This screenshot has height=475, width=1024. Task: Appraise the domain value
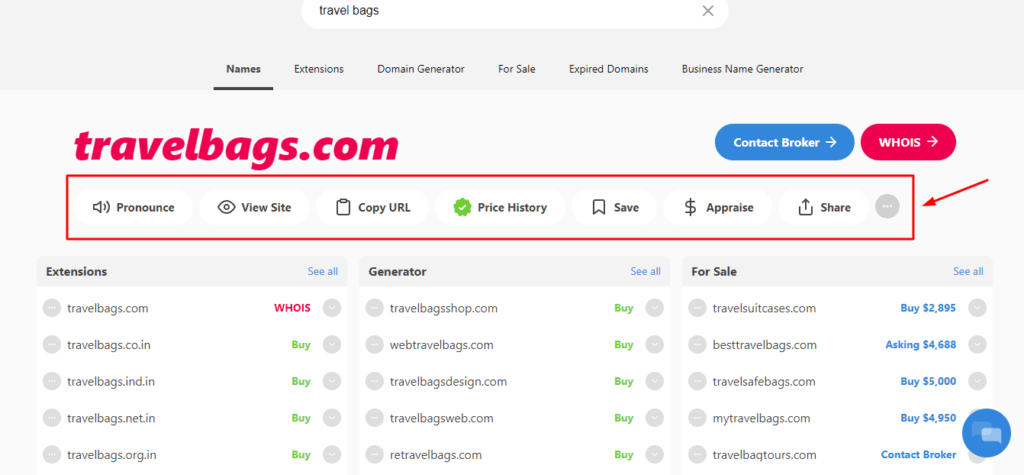[718, 207]
